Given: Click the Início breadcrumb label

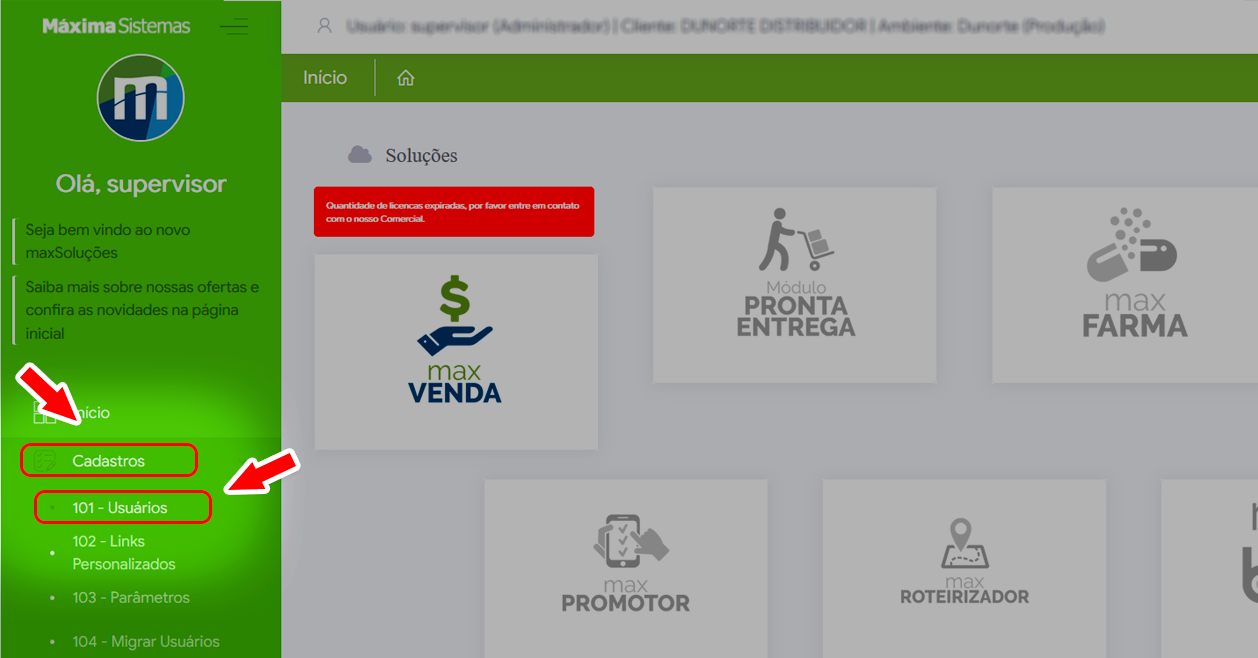Looking at the screenshot, I should [x=325, y=78].
